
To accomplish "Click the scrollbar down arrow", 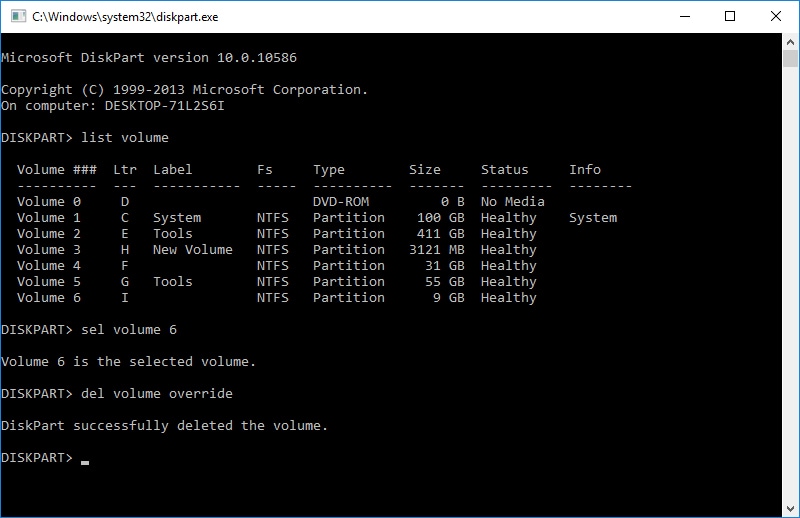I will pos(791,509).
